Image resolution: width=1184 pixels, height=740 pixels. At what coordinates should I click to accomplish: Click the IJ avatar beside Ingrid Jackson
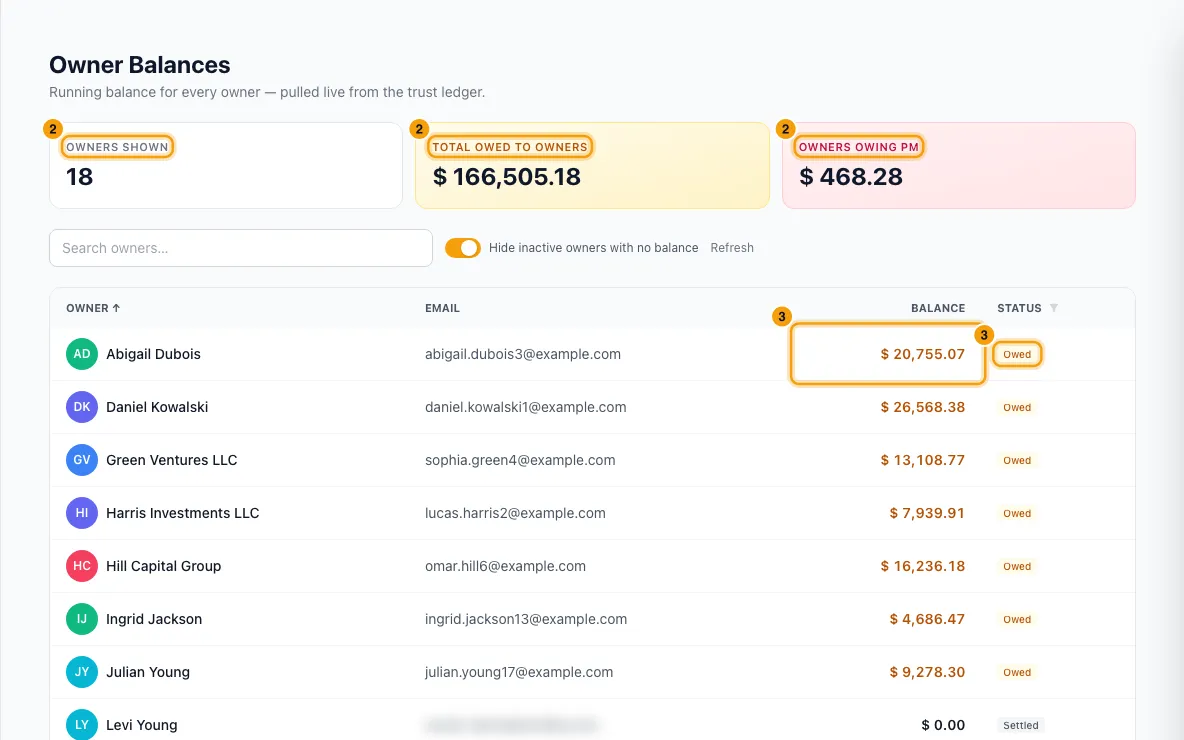(x=82, y=619)
